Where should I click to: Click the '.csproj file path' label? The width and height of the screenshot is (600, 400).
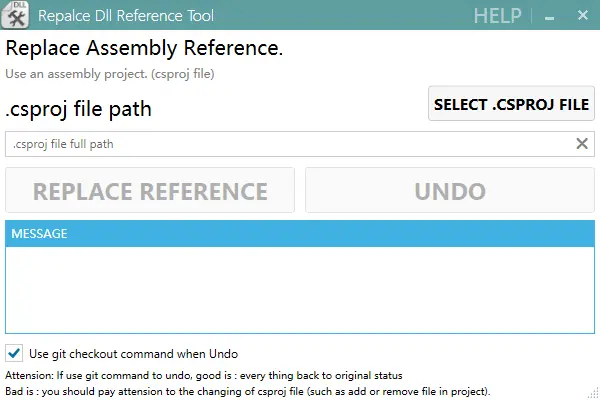click(78, 109)
